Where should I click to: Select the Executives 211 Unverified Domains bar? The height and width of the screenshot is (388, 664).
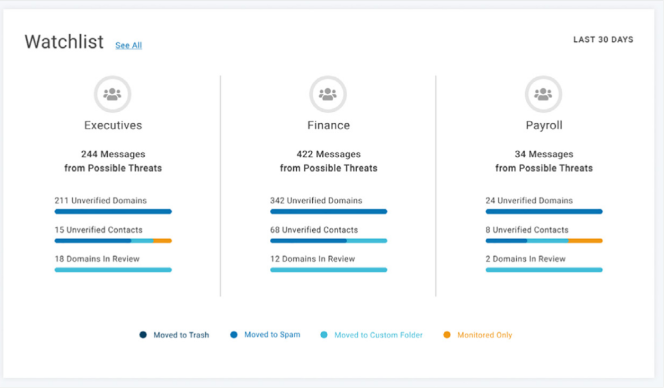coord(113,211)
